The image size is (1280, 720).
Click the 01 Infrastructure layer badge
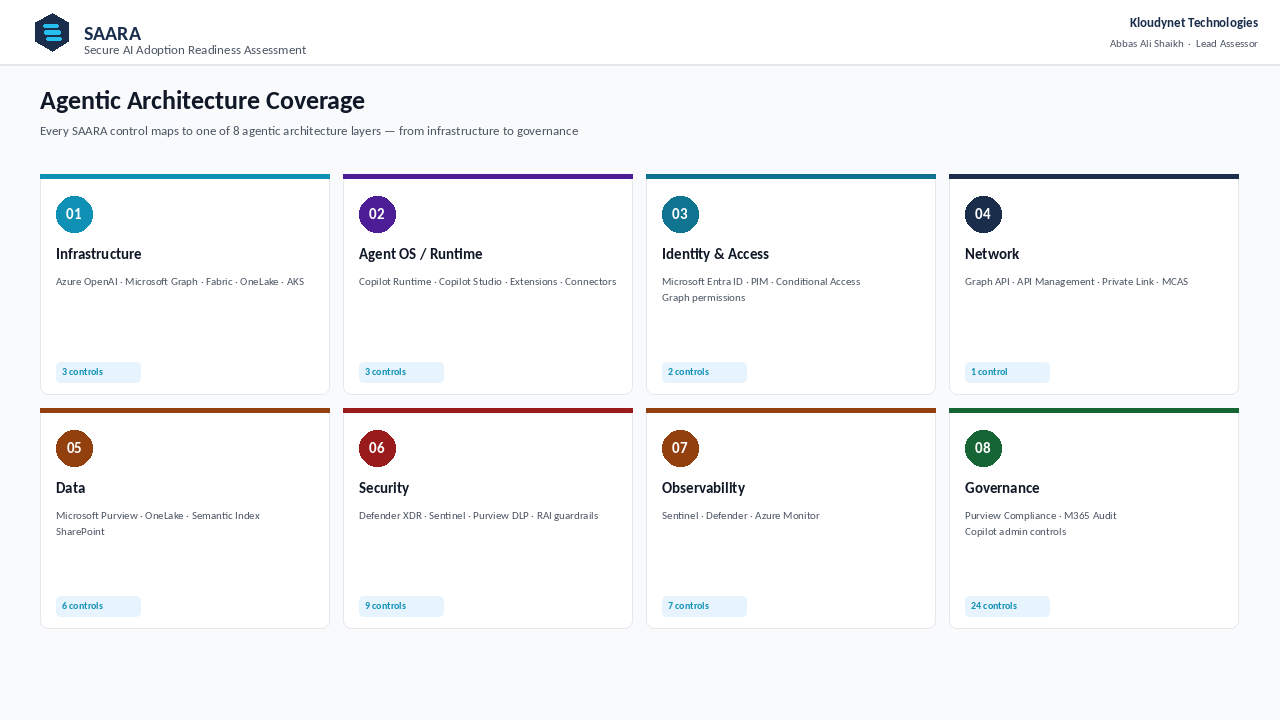pos(74,214)
